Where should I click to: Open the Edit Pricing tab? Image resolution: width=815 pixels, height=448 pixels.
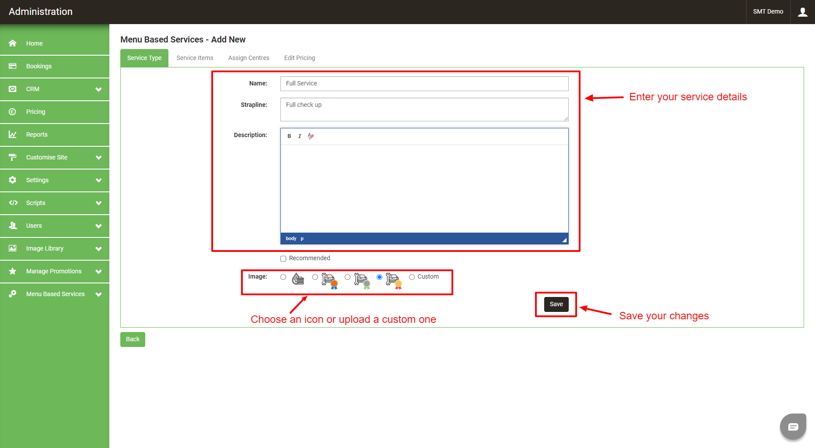[299, 58]
